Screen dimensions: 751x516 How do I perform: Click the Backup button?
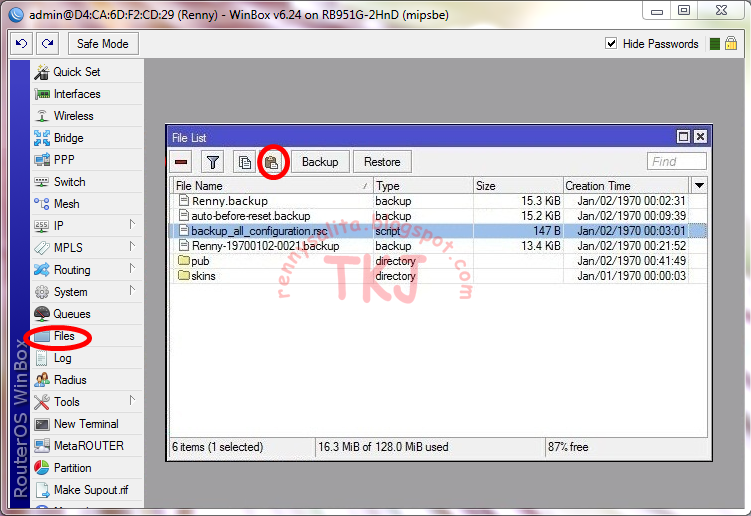coord(320,162)
